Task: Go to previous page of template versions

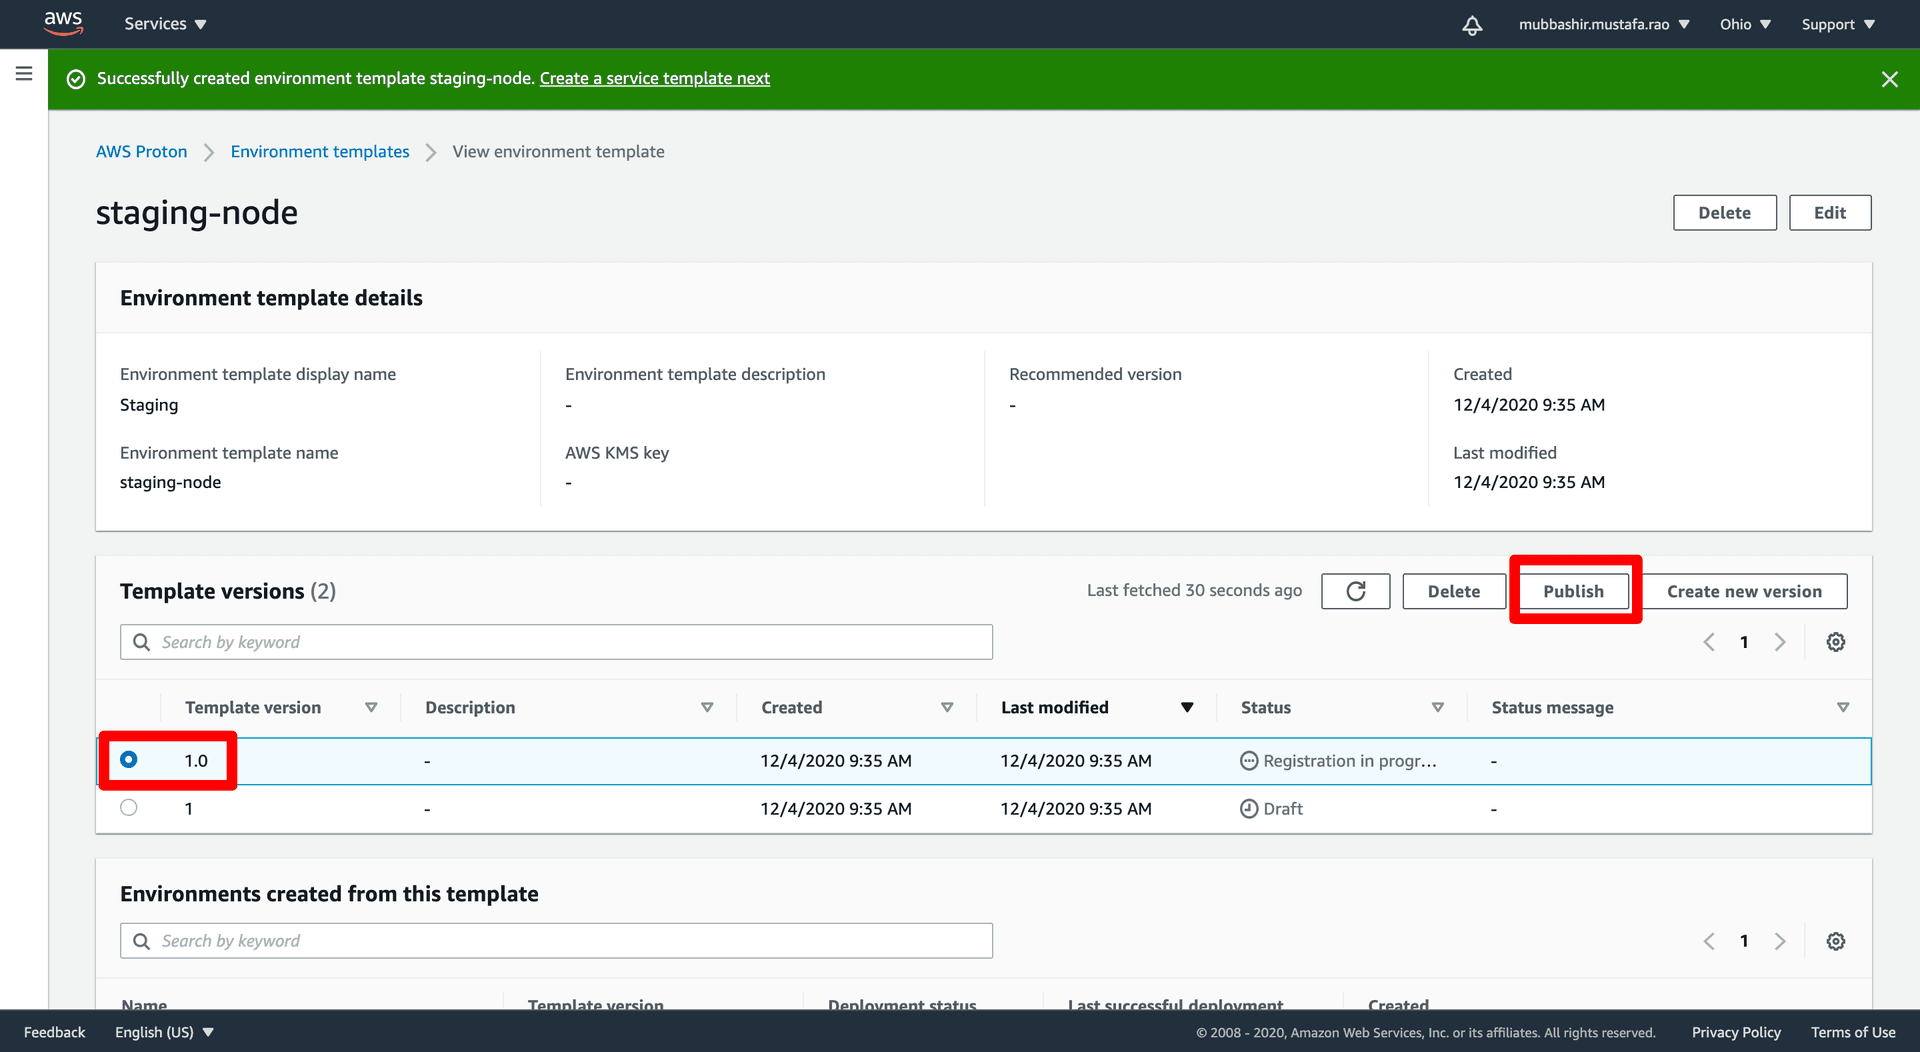Action: pos(1709,642)
